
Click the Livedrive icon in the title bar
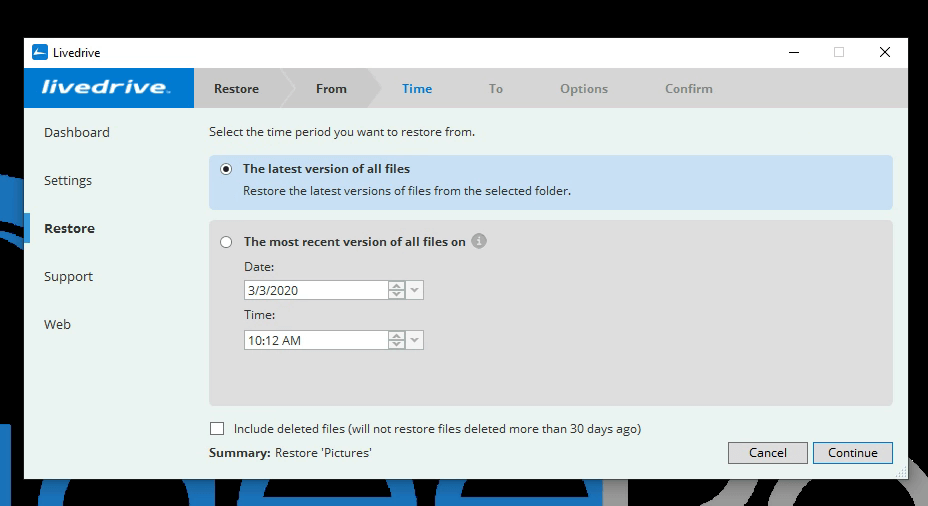coord(40,53)
